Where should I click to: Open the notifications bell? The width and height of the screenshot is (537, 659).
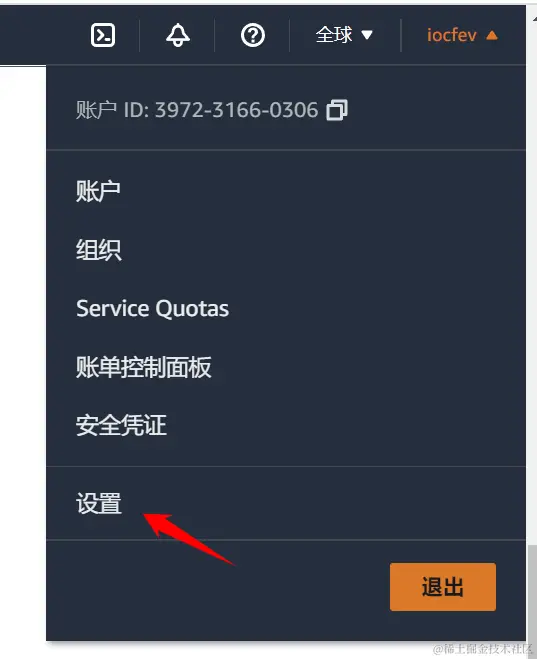[178, 35]
